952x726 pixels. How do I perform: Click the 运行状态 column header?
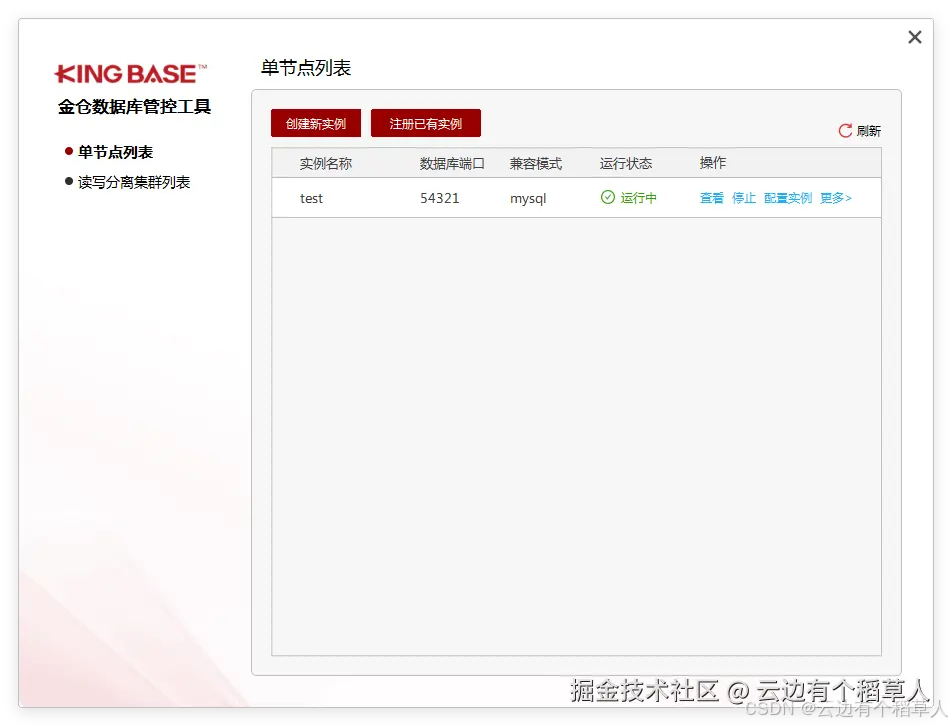[x=625, y=163]
